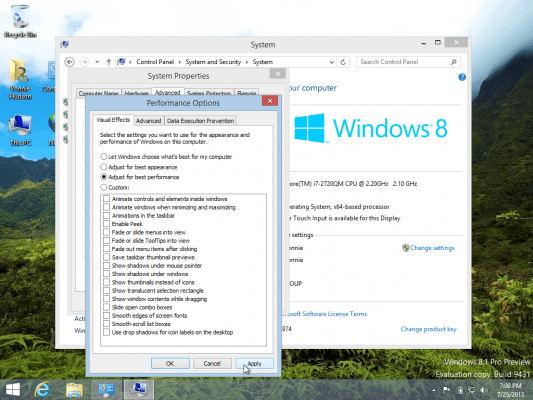The height and width of the screenshot is (400, 533).
Task: Open the volume speaker tray icon
Action: point(484,390)
